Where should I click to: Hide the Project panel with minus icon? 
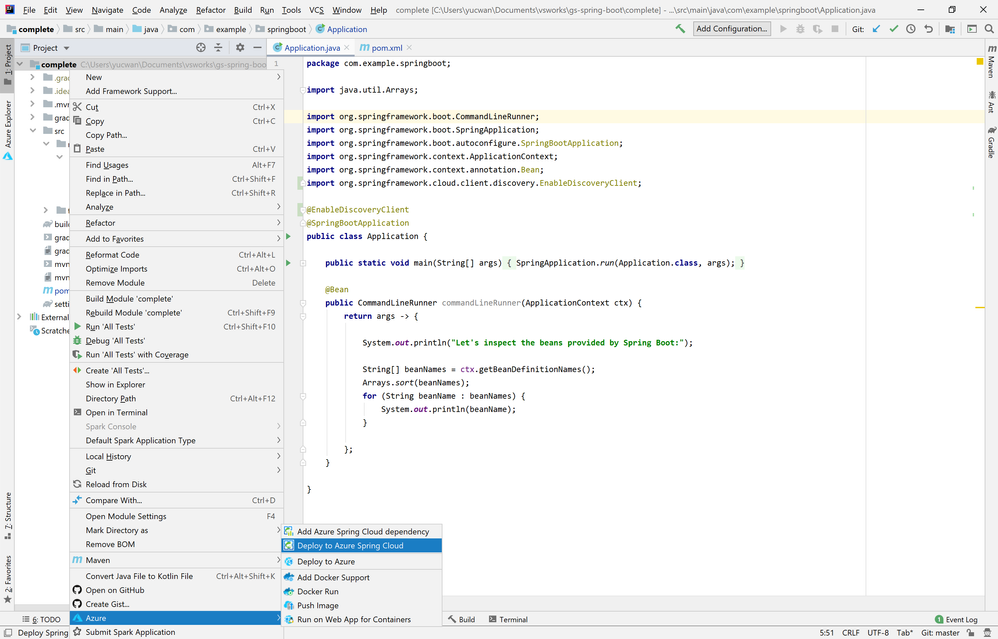coord(257,47)
